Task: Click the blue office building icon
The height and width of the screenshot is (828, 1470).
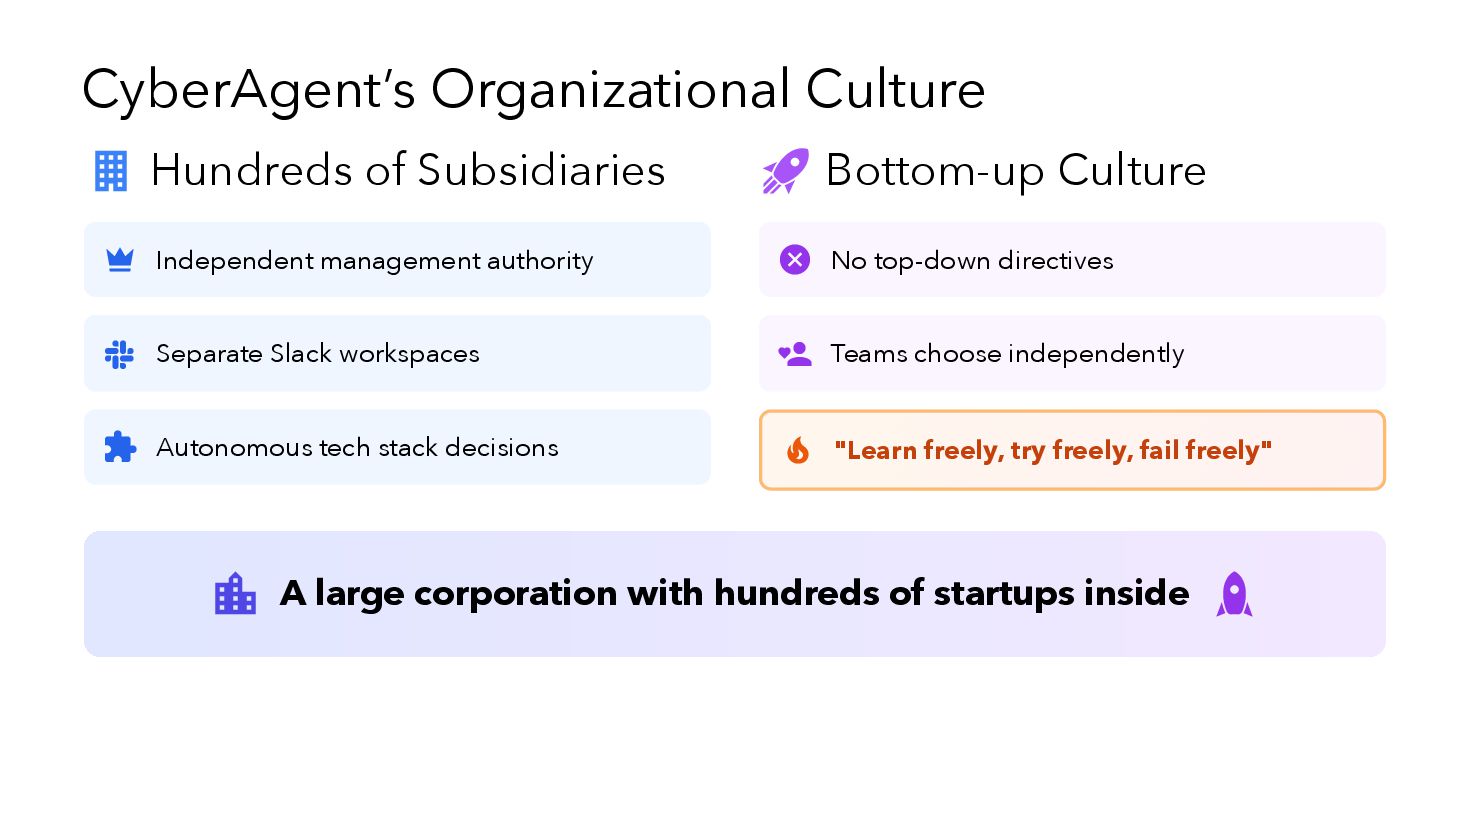Action: [x=111, y=171]
